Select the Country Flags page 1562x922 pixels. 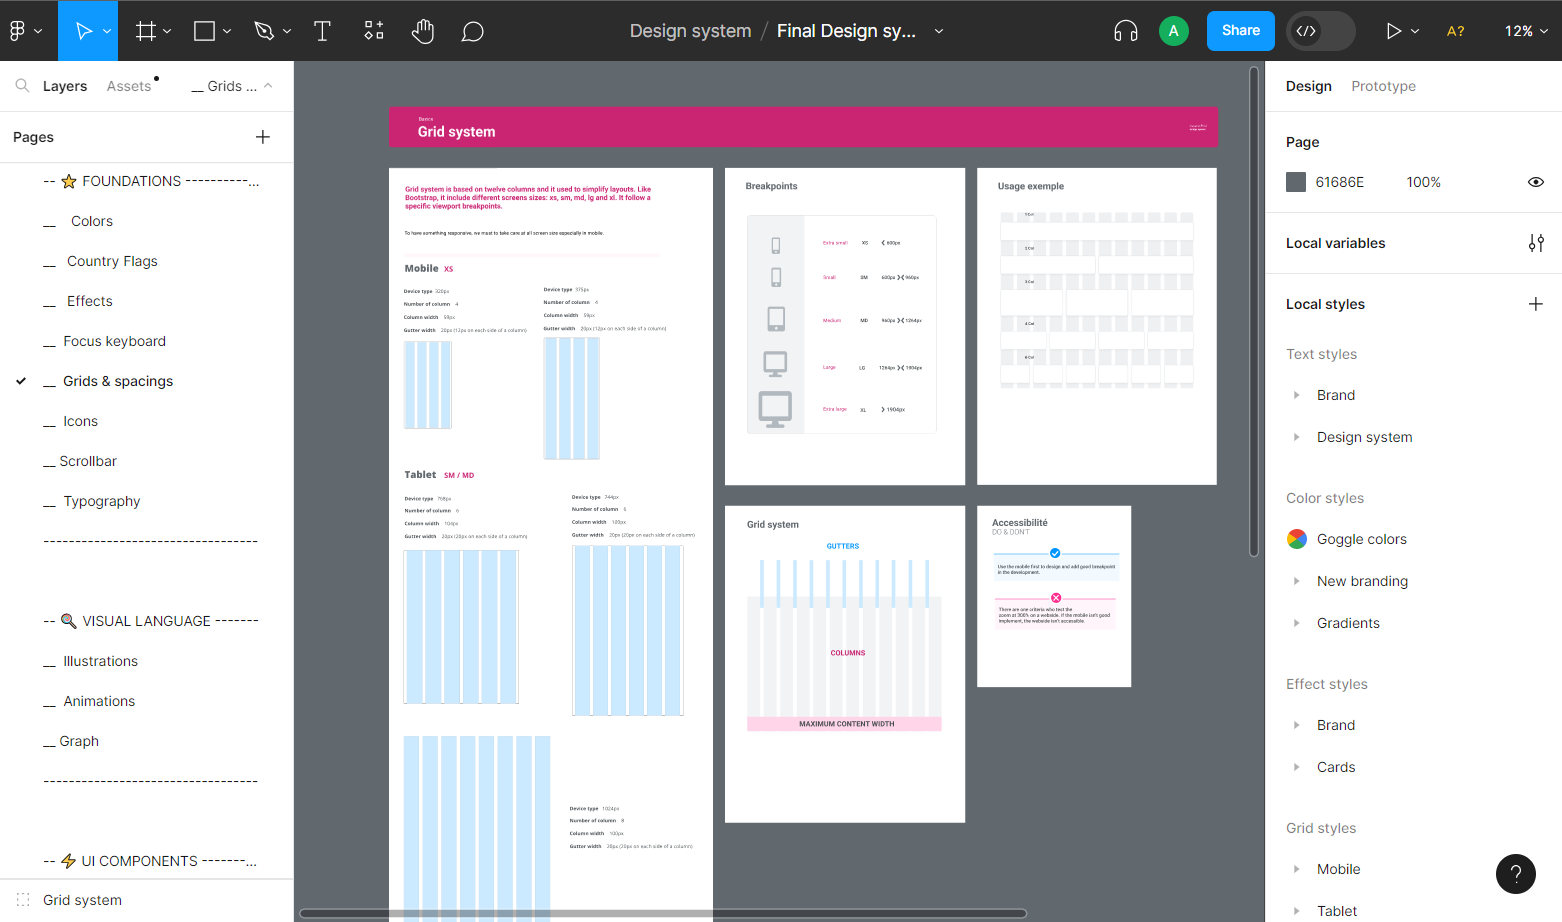click(x=113, y=261)
